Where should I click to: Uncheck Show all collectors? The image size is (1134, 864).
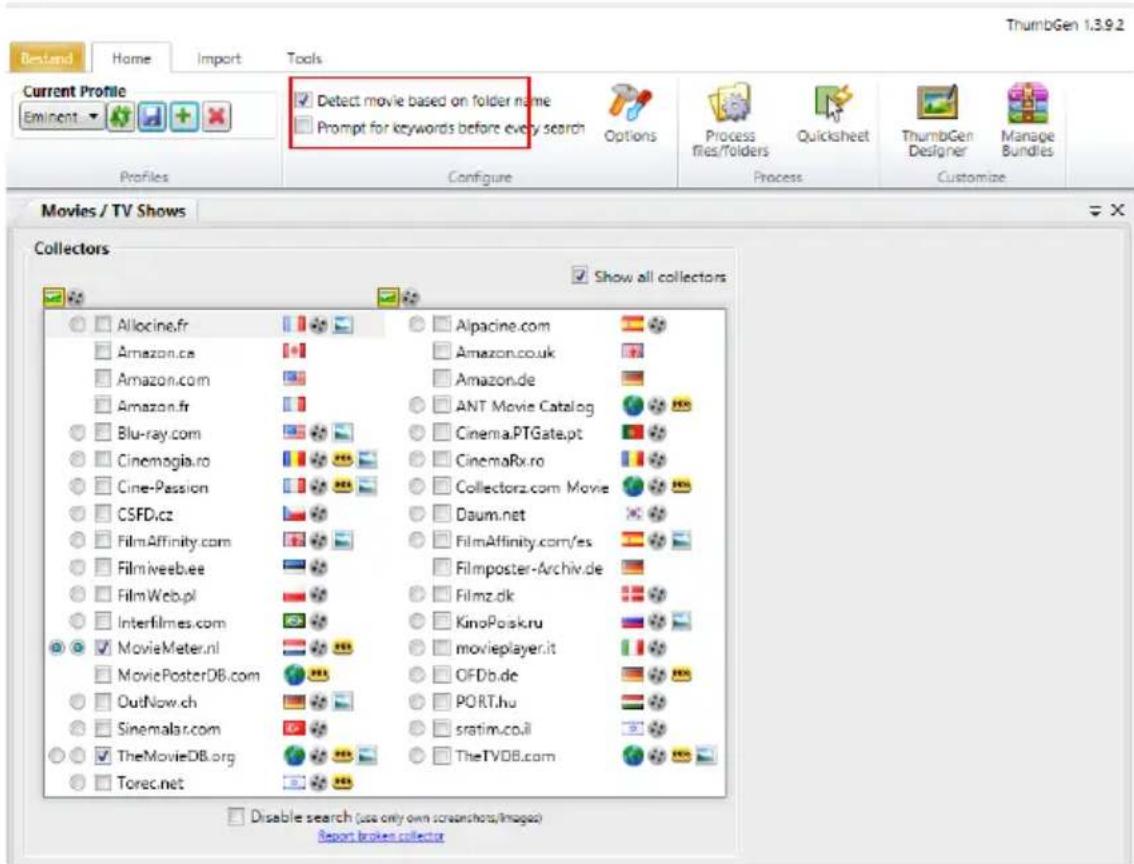579,275
